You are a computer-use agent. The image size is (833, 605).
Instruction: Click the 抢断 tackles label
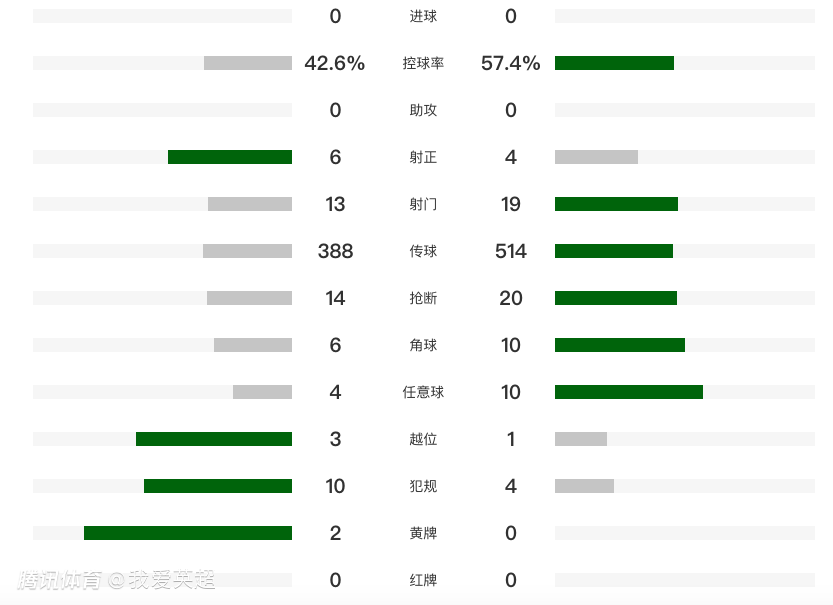coord(423,298)
